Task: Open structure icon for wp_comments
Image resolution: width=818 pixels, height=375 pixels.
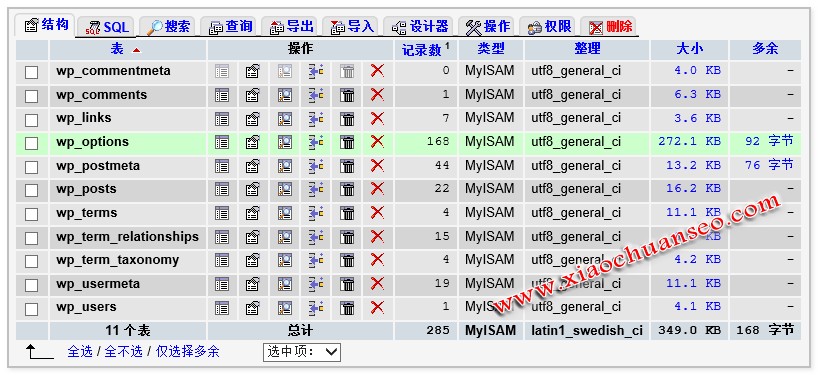Action: [253, 95]
